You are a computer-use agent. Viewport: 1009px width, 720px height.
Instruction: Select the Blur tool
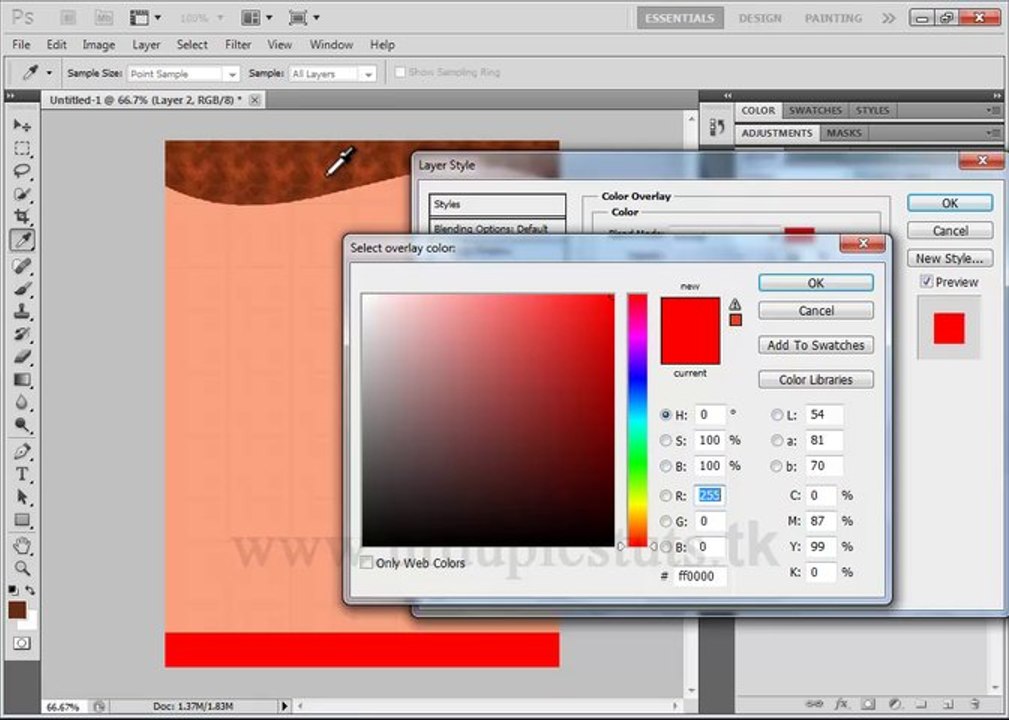click(x=22, y=402)
